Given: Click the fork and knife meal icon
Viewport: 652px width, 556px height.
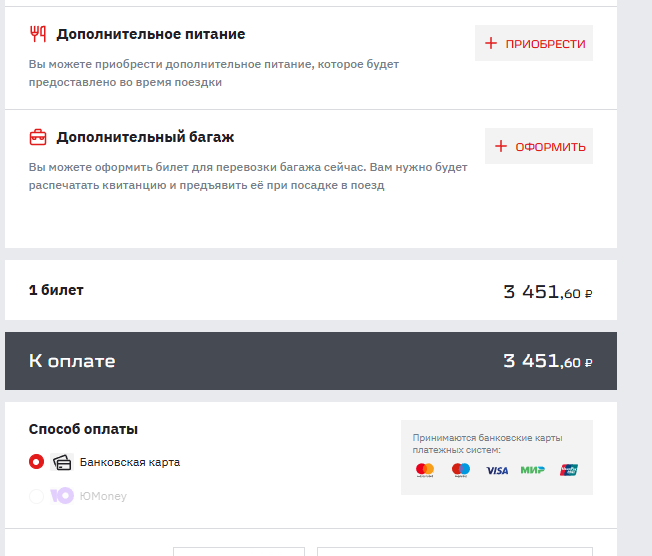Looking at the screenshot, I should [x=38, y=34].
